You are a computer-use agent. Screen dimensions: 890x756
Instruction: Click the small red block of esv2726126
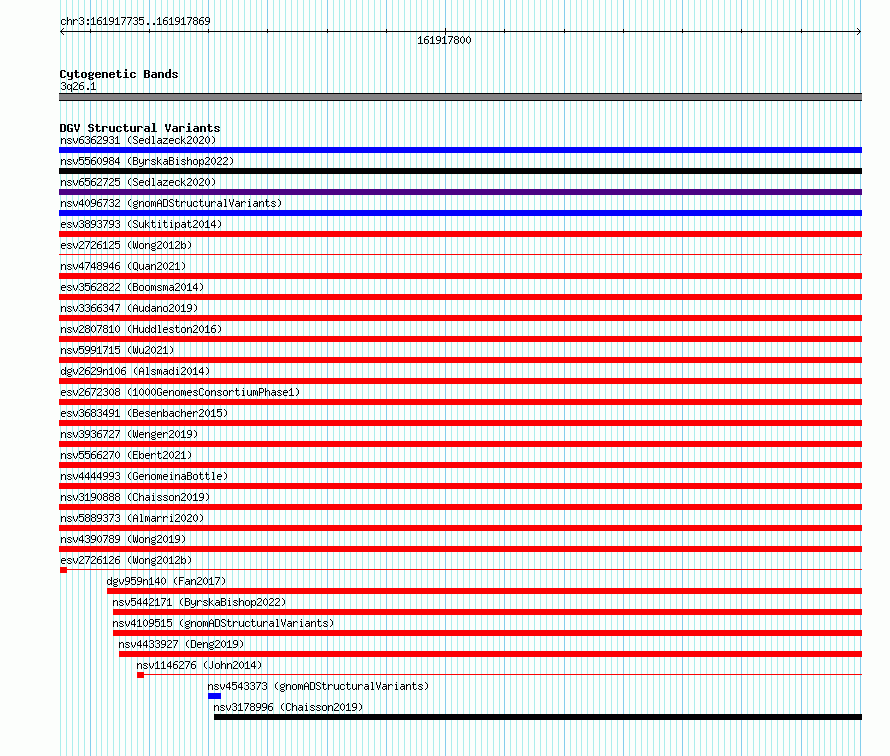click(x=64, y=570)
